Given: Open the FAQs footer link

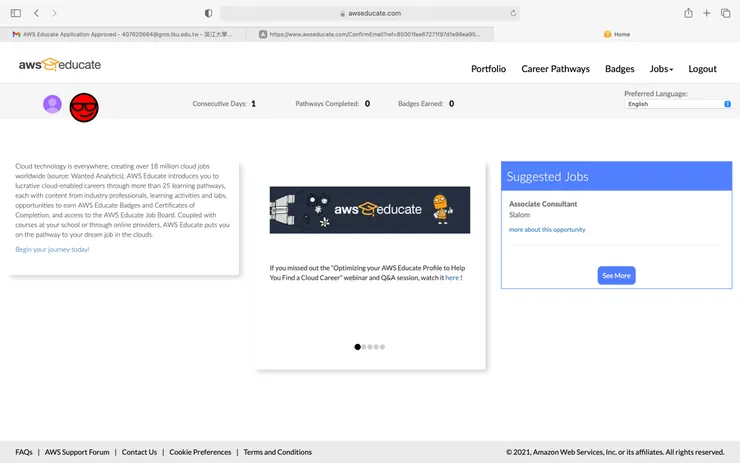Looking at the screenshot, I should point(24,452).
